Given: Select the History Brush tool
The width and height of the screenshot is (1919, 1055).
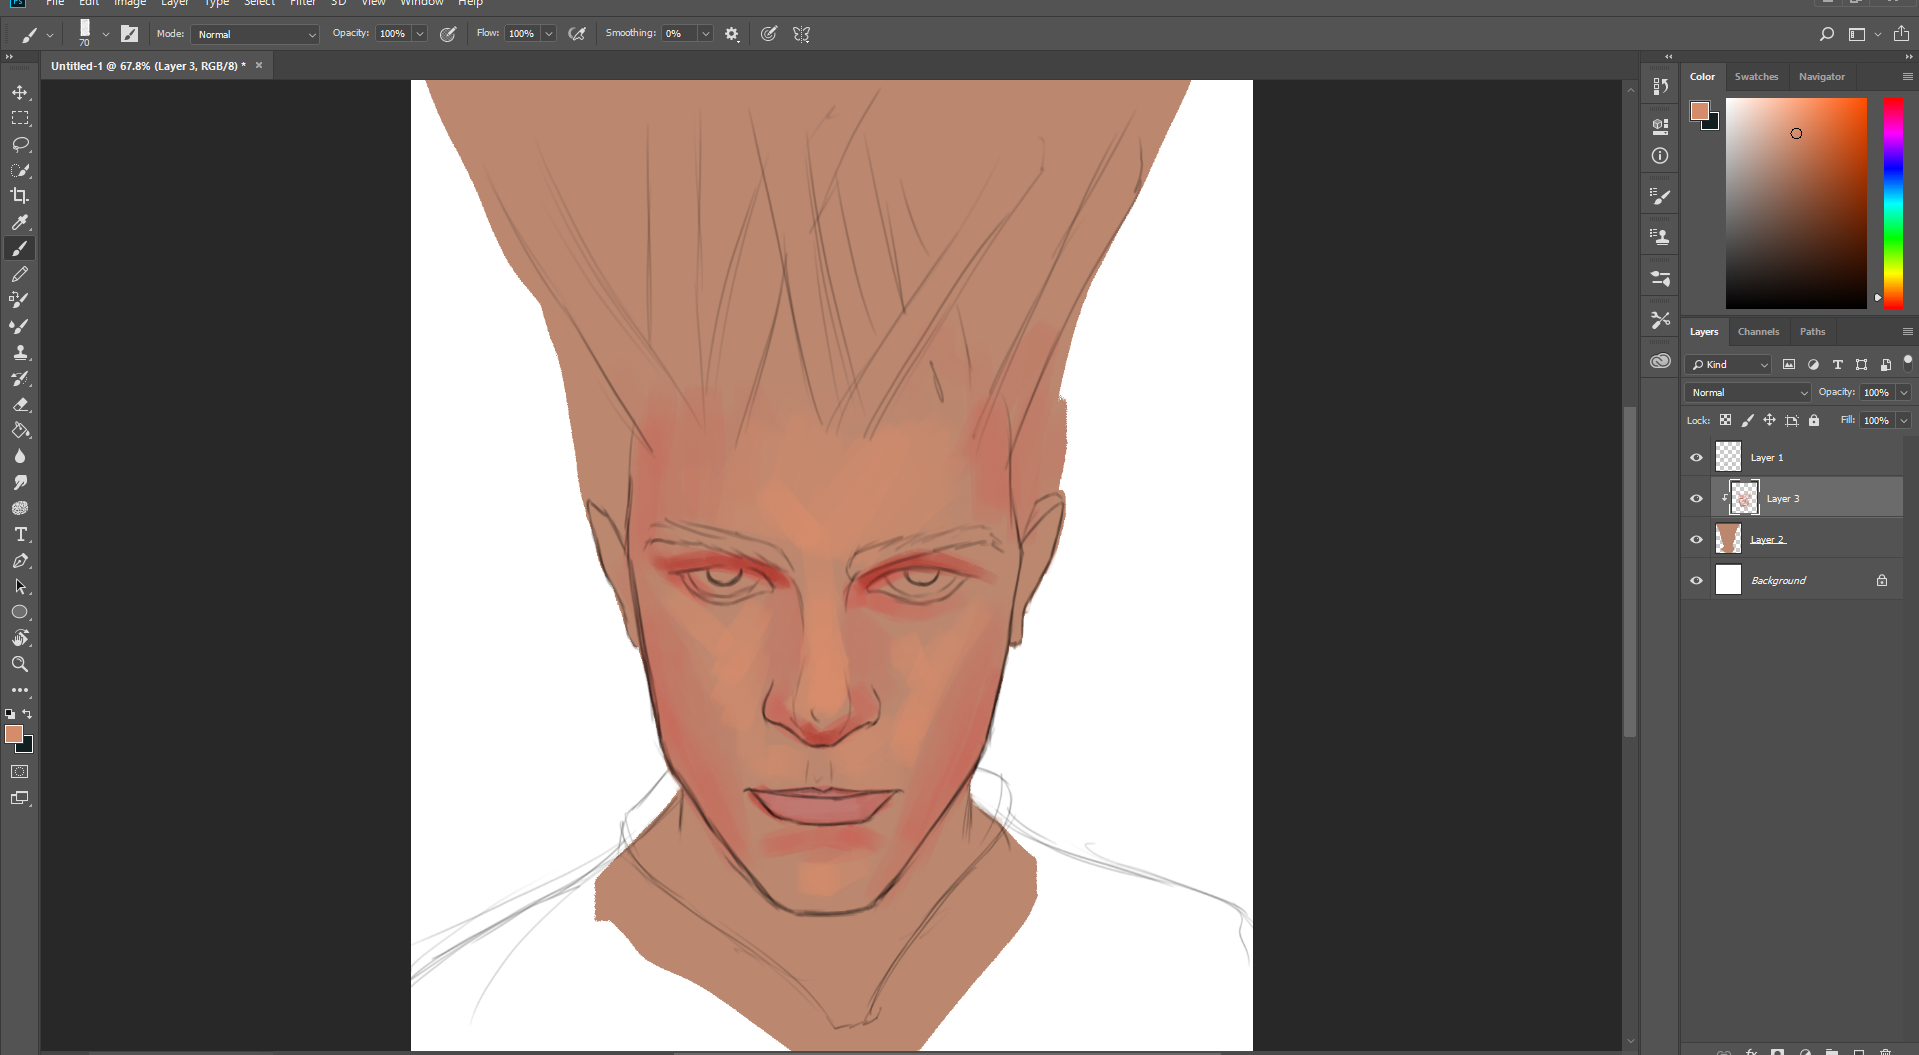Looking at the screenshot, I should [x=20, y=378].
